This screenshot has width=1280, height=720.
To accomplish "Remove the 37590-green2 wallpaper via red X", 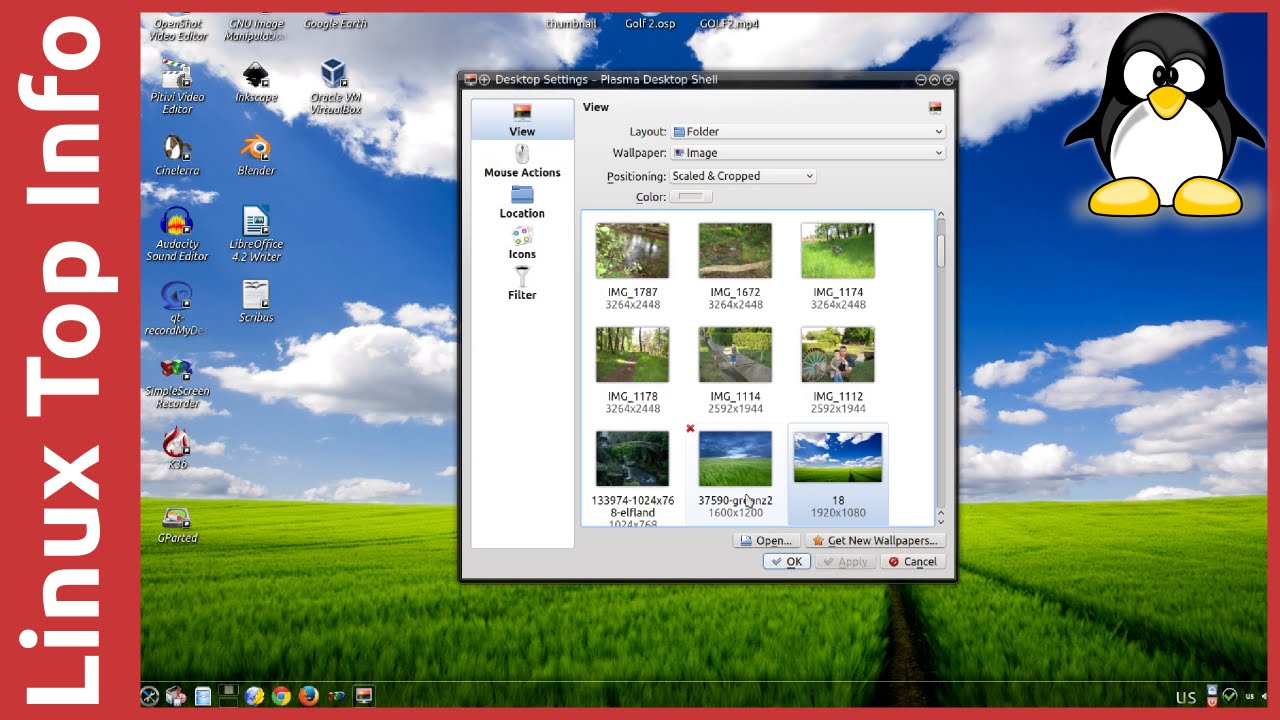I will [x=690, y=428].
